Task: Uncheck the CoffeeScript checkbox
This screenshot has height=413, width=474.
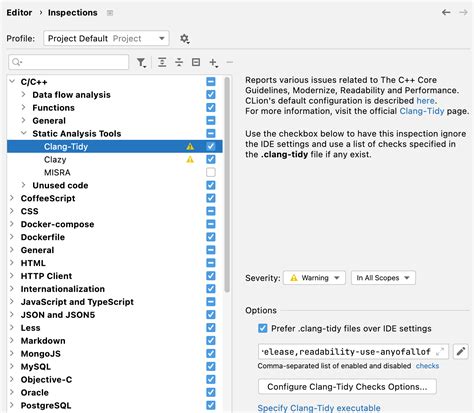Action: tap(211, 198)
